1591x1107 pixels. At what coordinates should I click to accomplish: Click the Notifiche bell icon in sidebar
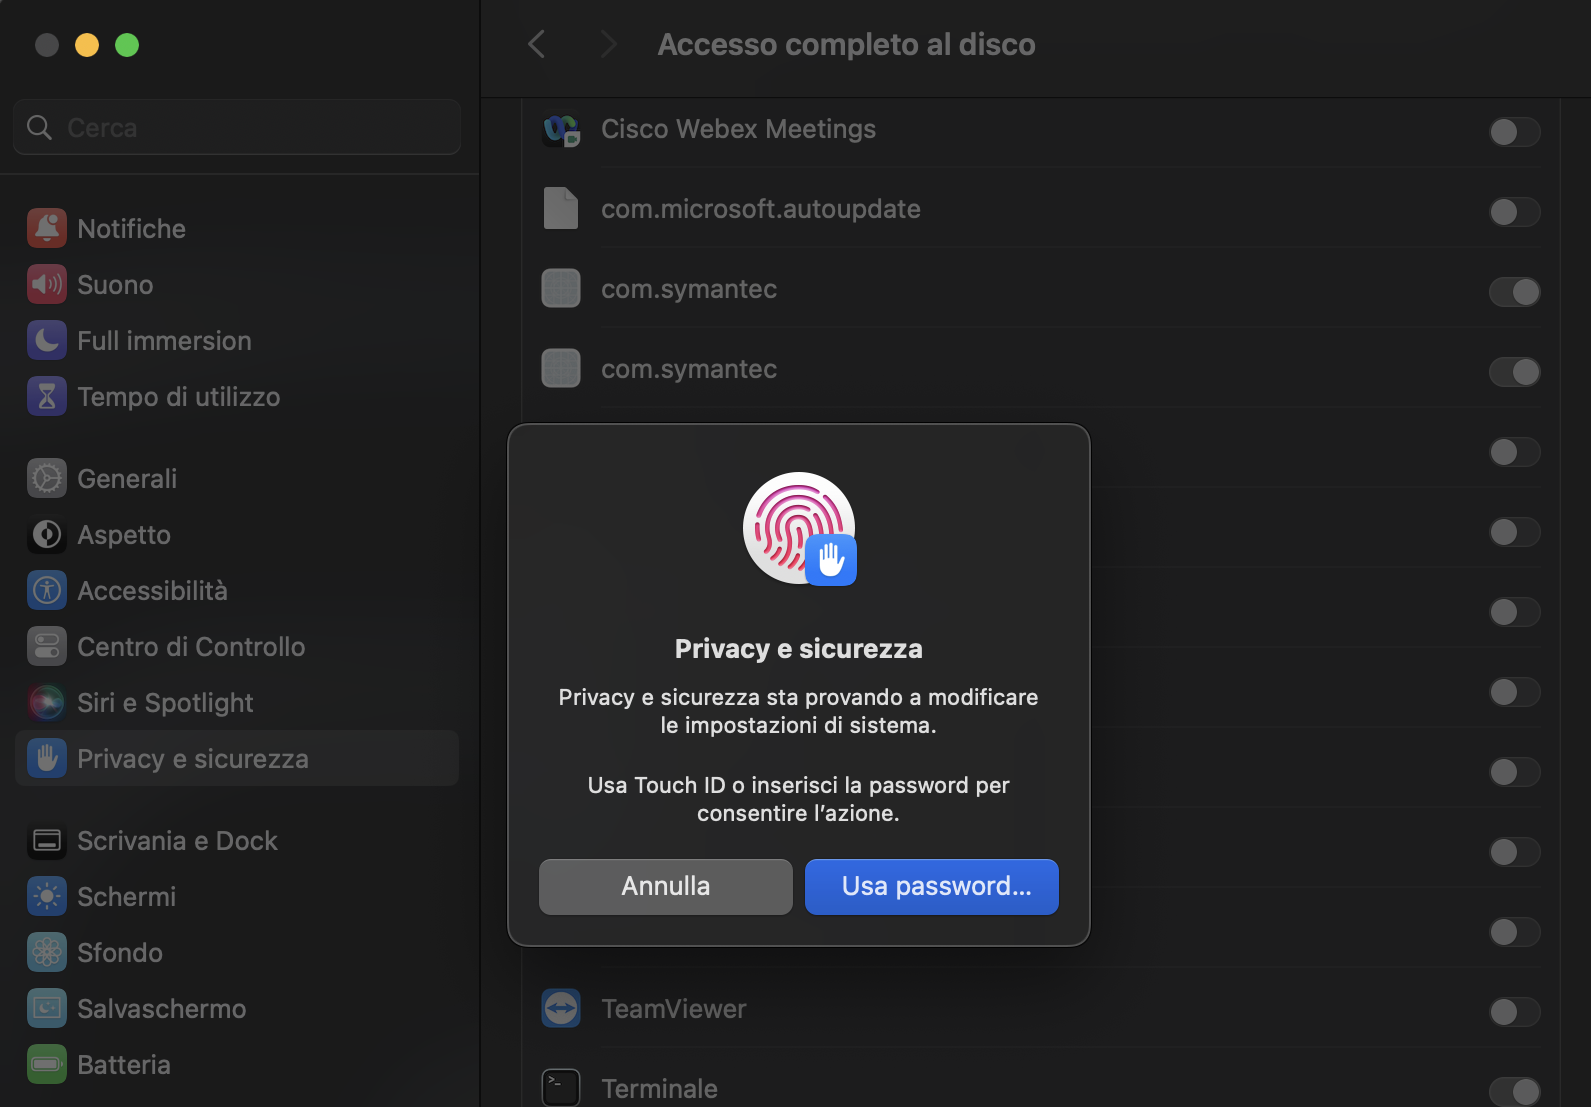47,229
